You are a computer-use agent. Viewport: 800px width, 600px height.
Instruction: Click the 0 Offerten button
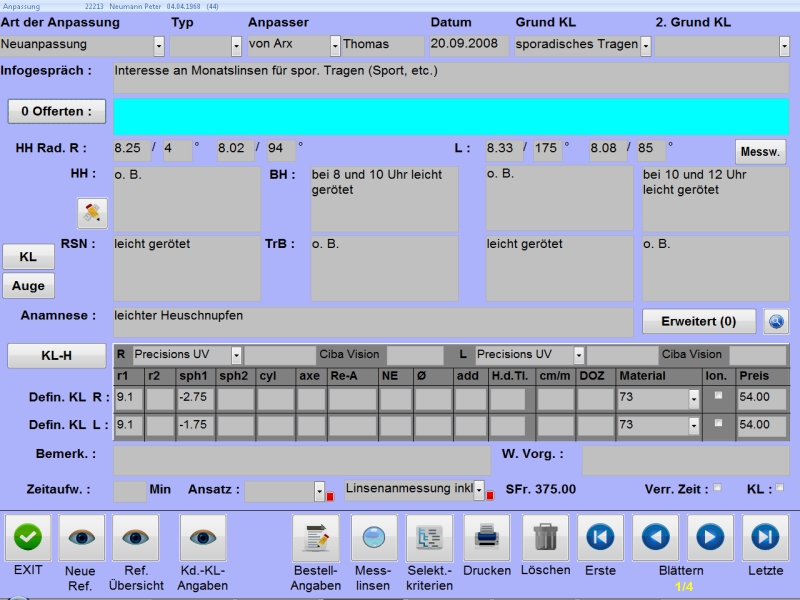[x=57, y=111]
